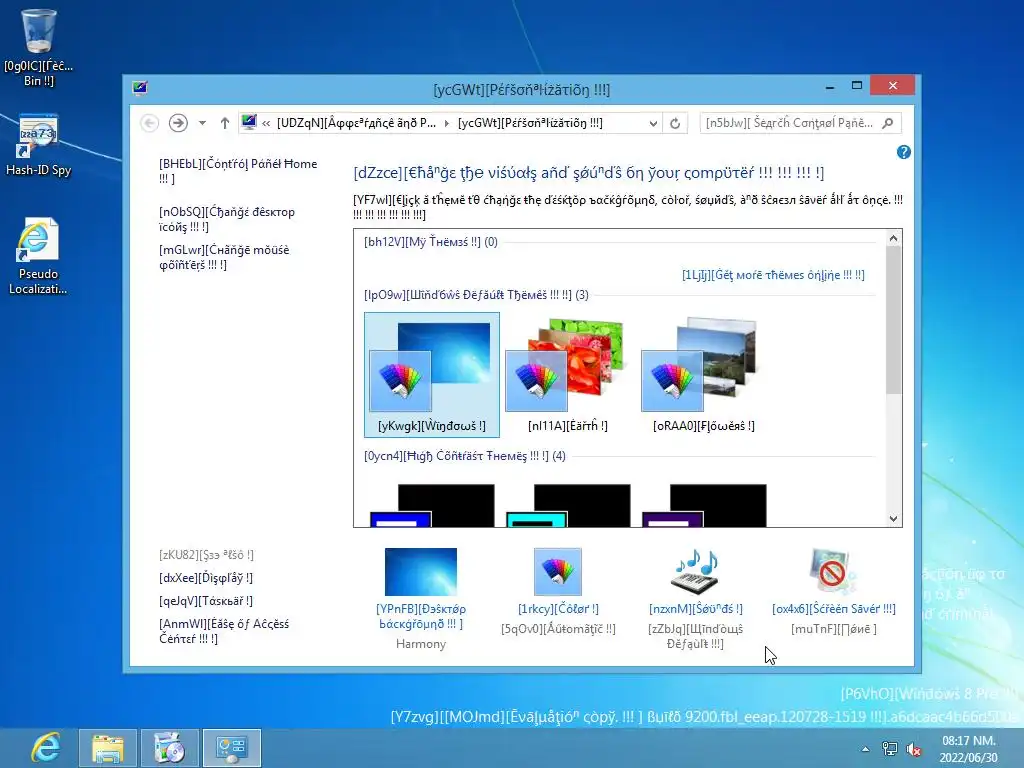Click the Screen Saver text link

[x=834, y=609]
